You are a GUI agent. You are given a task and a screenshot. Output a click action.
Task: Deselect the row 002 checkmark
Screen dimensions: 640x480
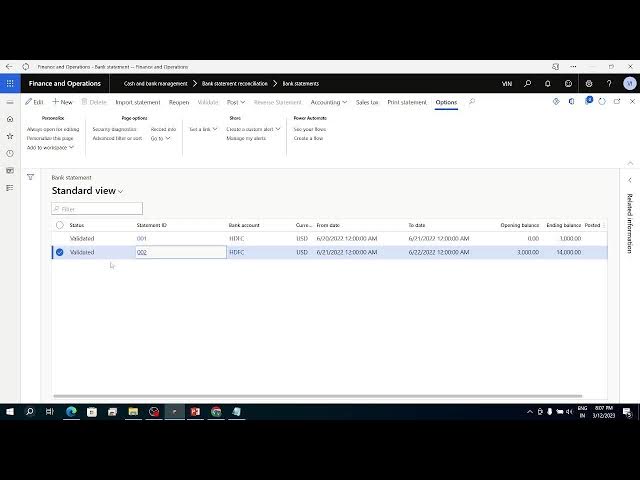click(60, 252)
